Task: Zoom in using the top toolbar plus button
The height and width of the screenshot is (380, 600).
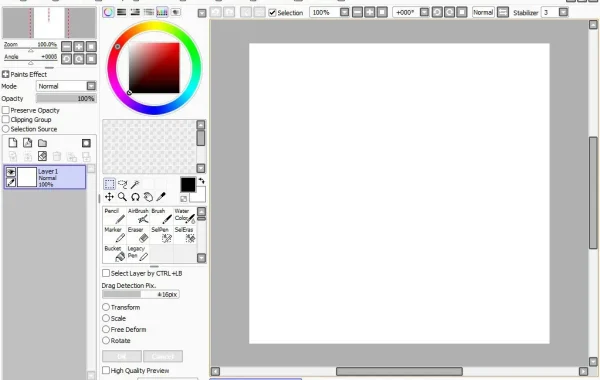Action: (x=370, y=12)
